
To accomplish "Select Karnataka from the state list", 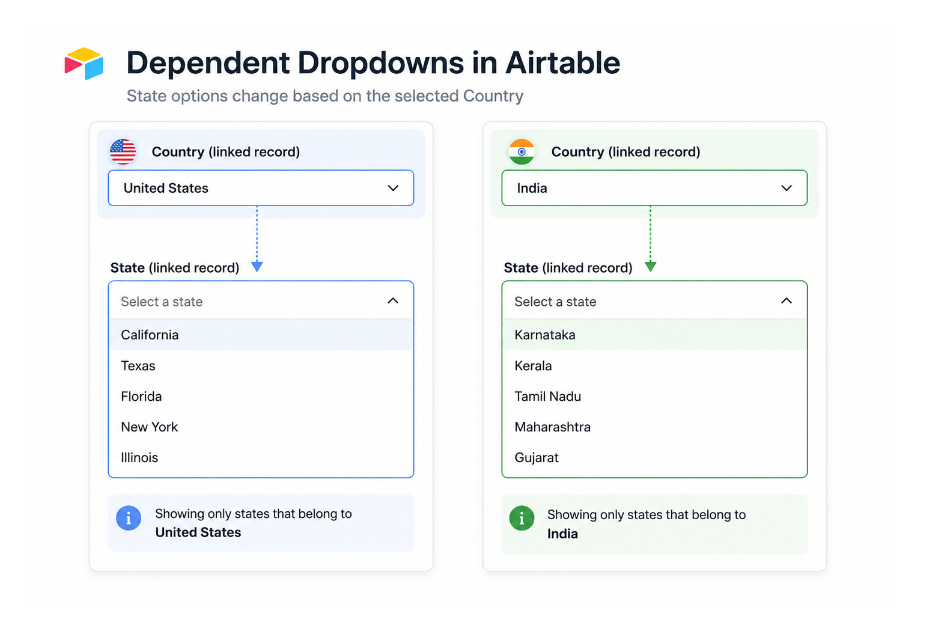I will [654, 335].
